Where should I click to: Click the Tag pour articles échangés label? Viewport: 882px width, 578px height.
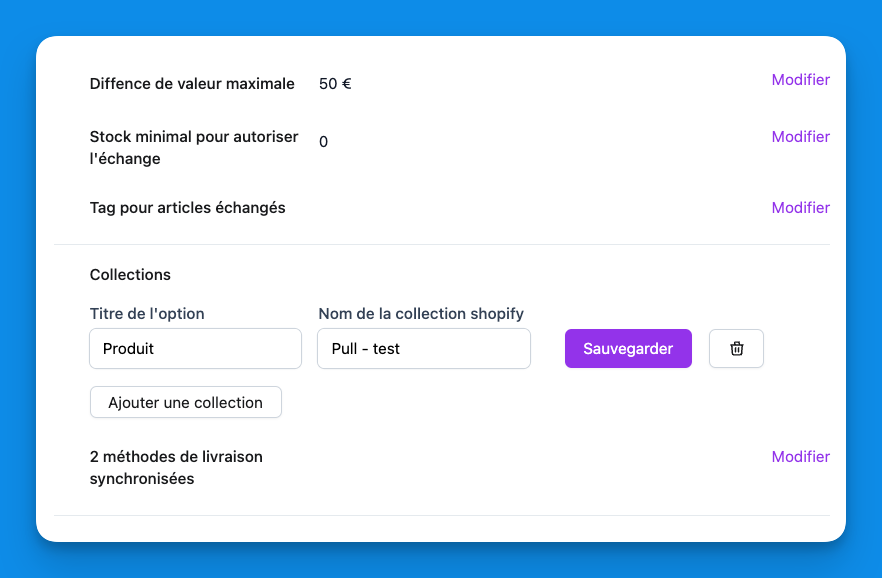(187, 207)
